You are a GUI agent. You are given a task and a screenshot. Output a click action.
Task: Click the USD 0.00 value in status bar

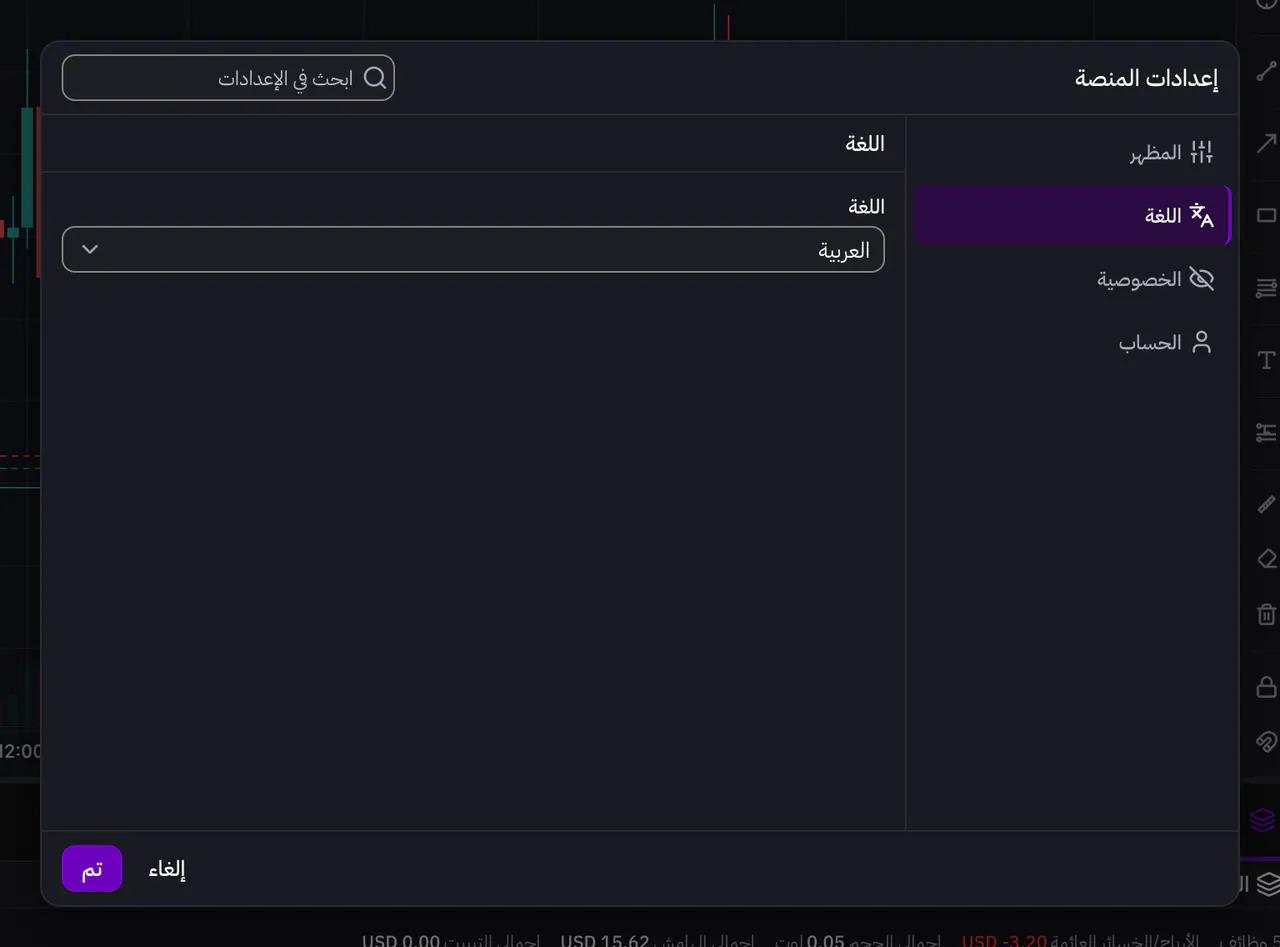pyautogui.click(x=401, y=941)
